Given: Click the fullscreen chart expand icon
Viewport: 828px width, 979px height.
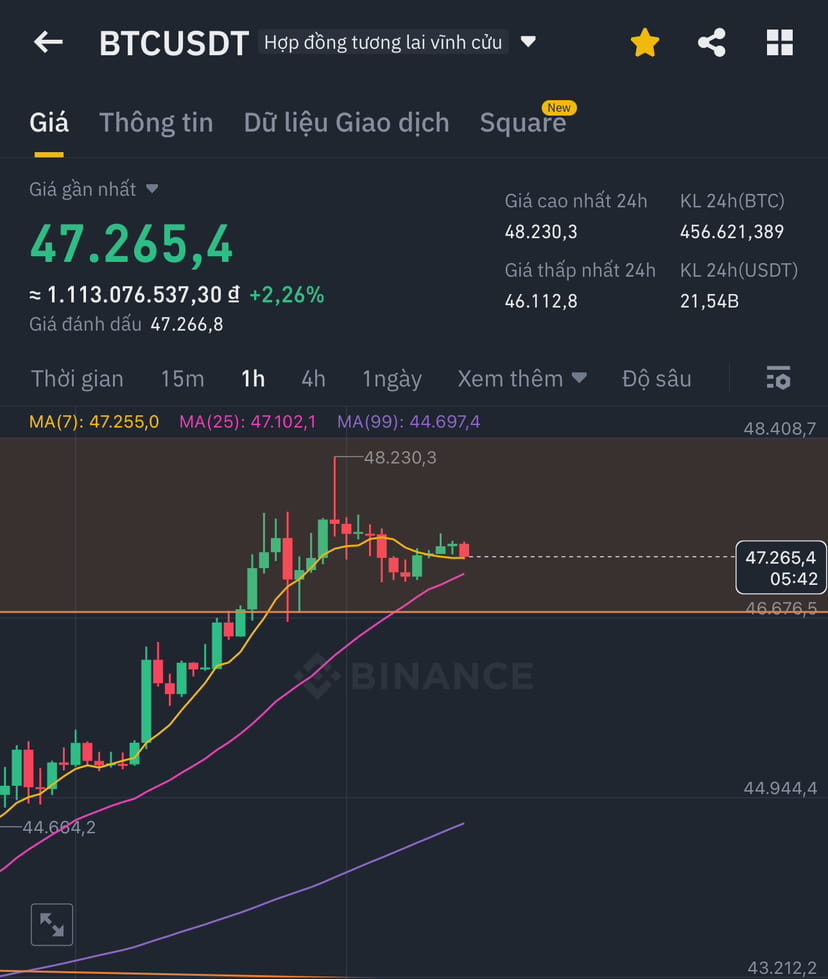Looking at the screenshot, I should tap(52, 924).
